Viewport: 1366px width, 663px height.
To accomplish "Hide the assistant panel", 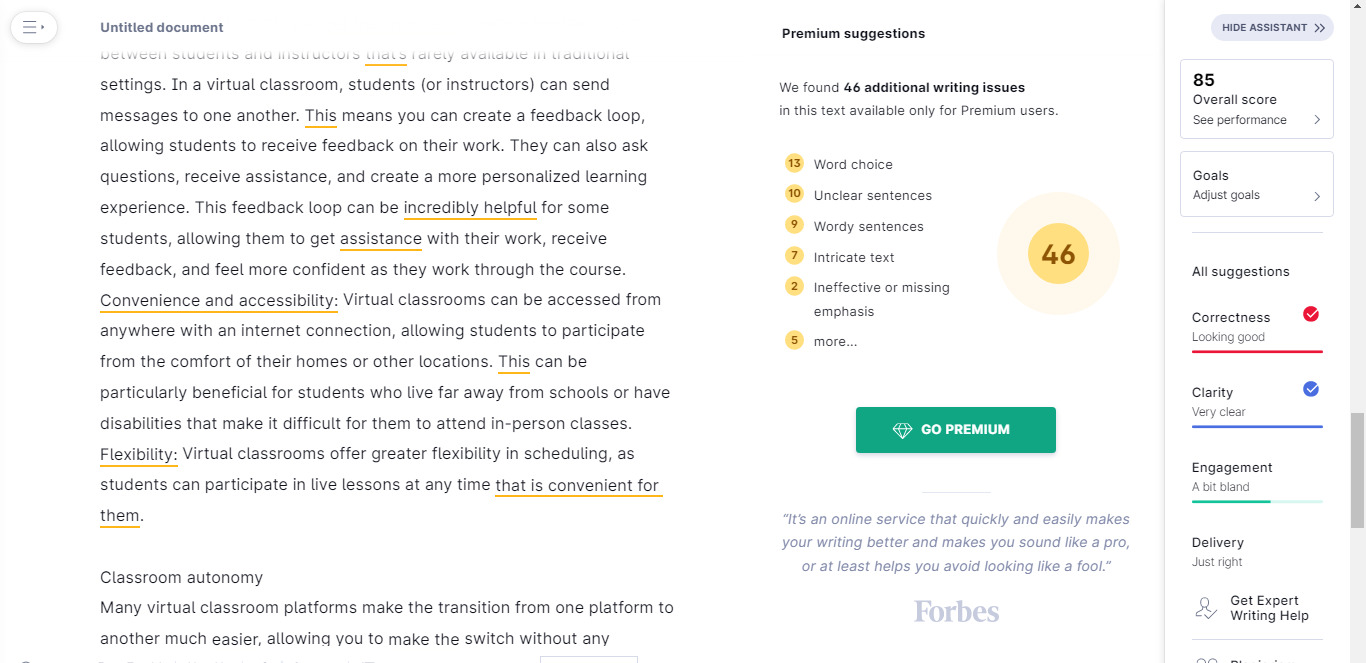I will click(x=1272, y=28).
